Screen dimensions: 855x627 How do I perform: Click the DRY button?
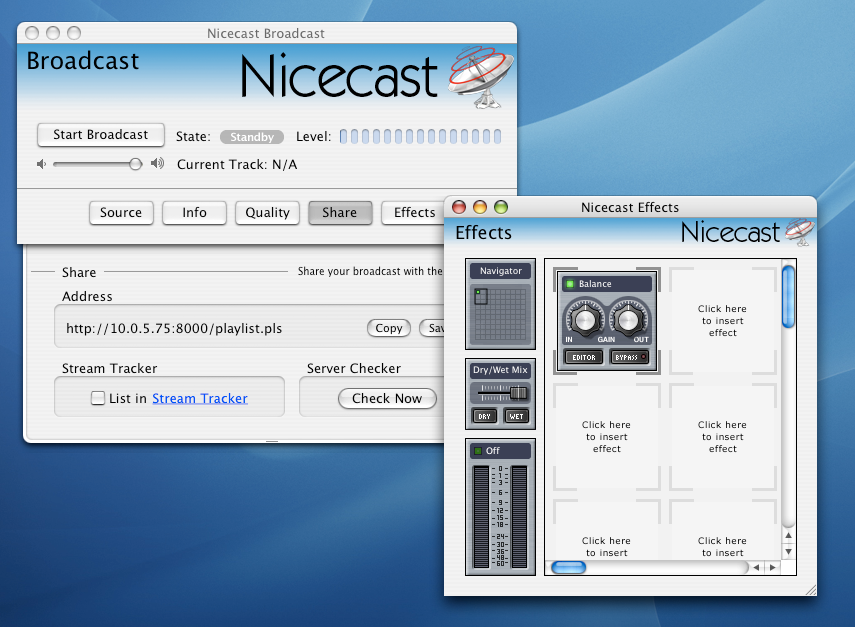(484, 417)
